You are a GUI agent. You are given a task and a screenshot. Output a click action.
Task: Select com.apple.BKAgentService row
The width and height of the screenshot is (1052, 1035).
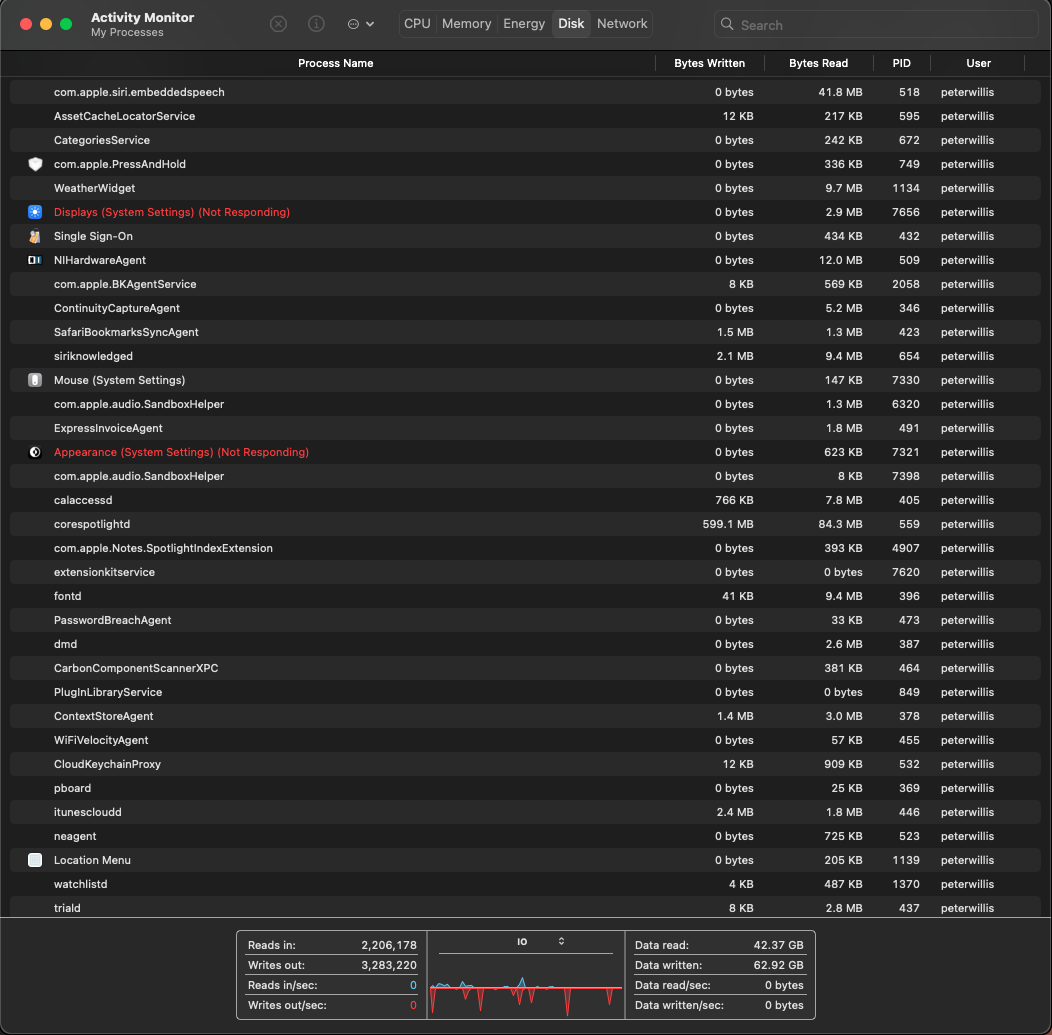[x=525, y=284]
